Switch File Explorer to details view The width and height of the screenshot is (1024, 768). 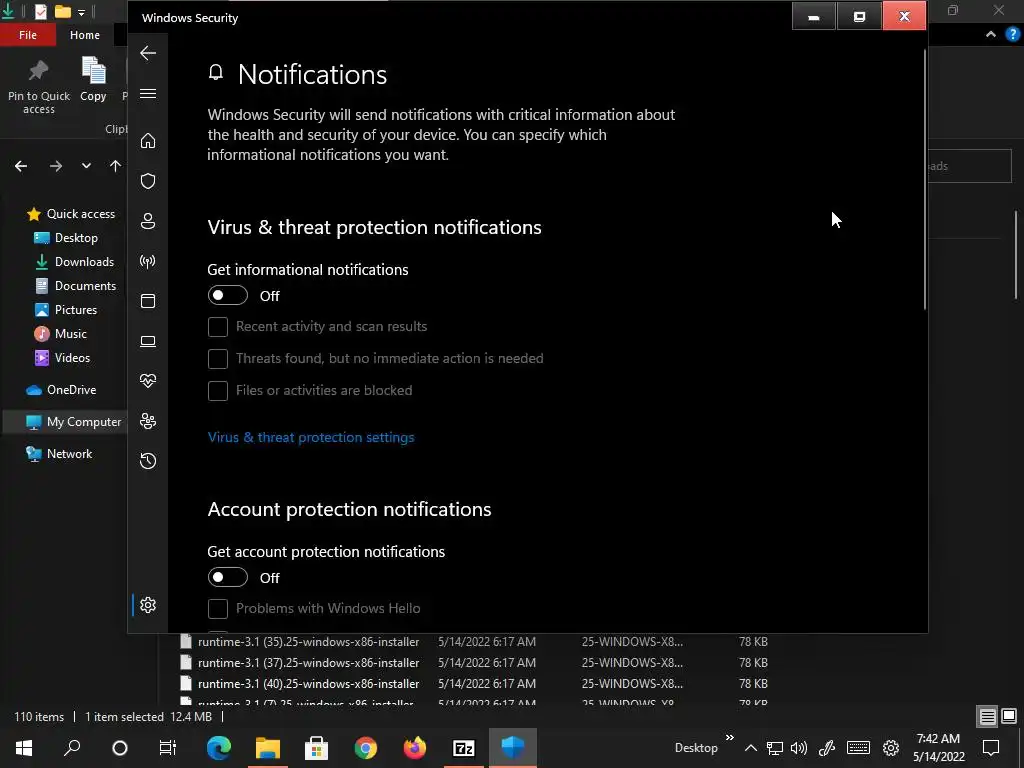coord(987,717)
